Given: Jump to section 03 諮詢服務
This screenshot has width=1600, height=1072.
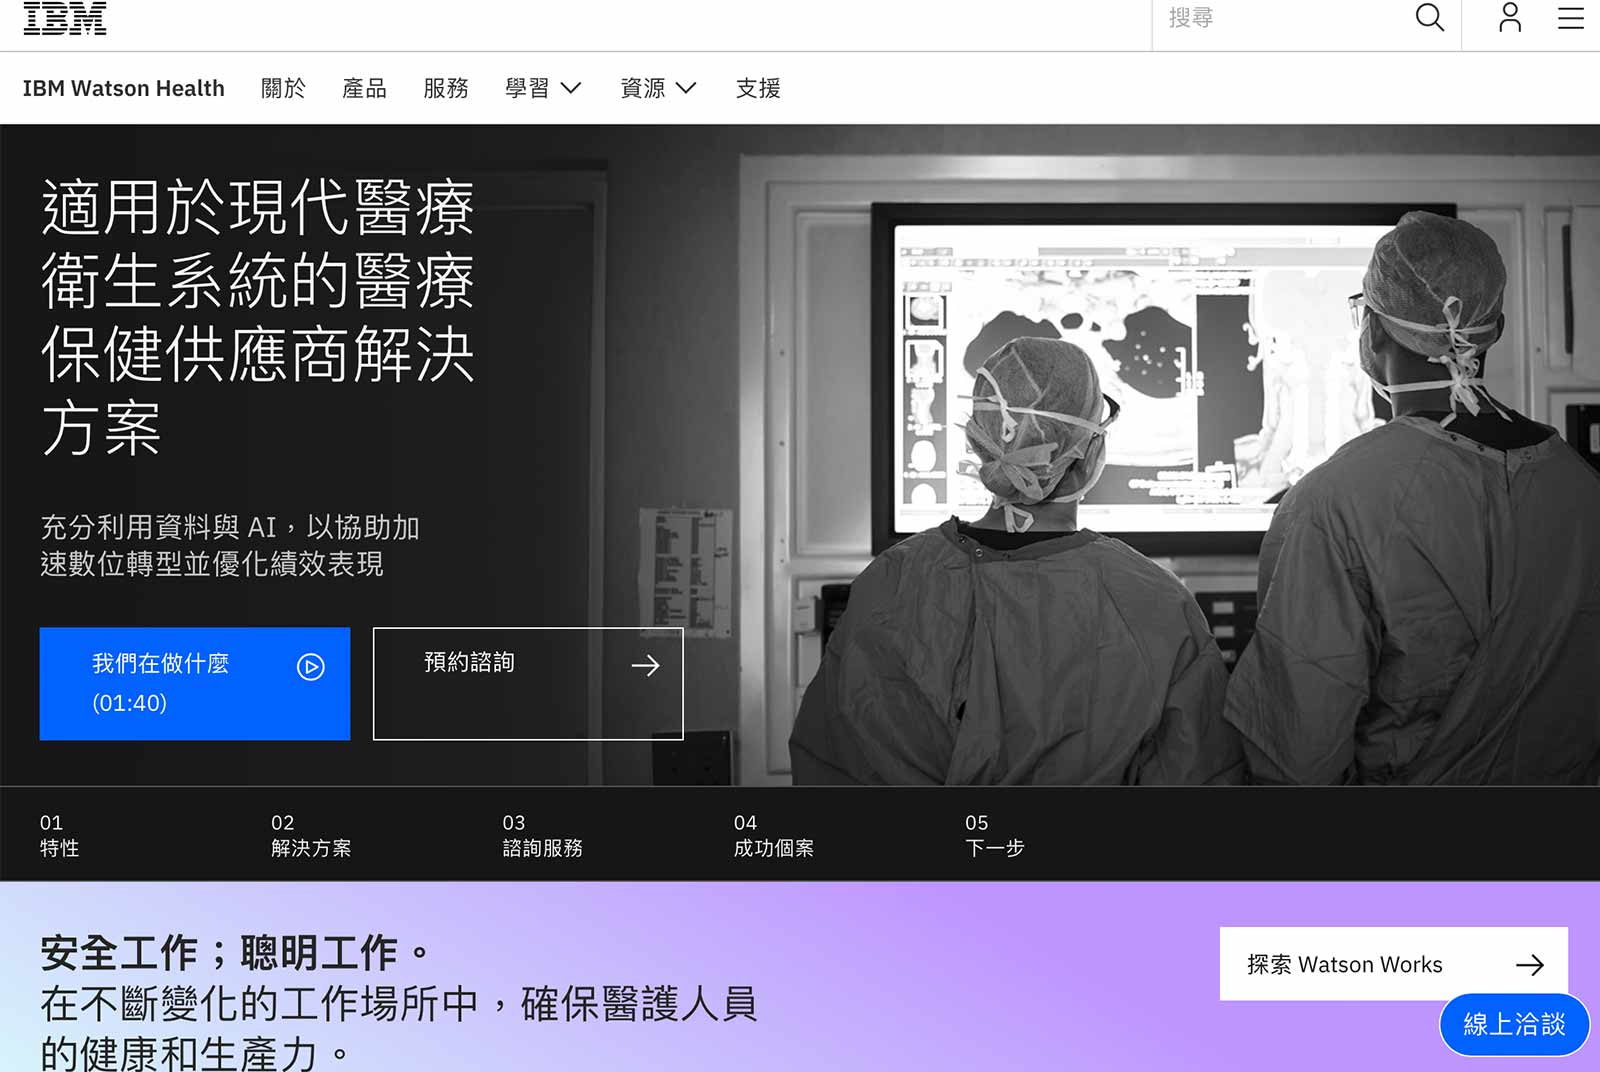Looking at the screenshot, I should click(x=542, y=835).
